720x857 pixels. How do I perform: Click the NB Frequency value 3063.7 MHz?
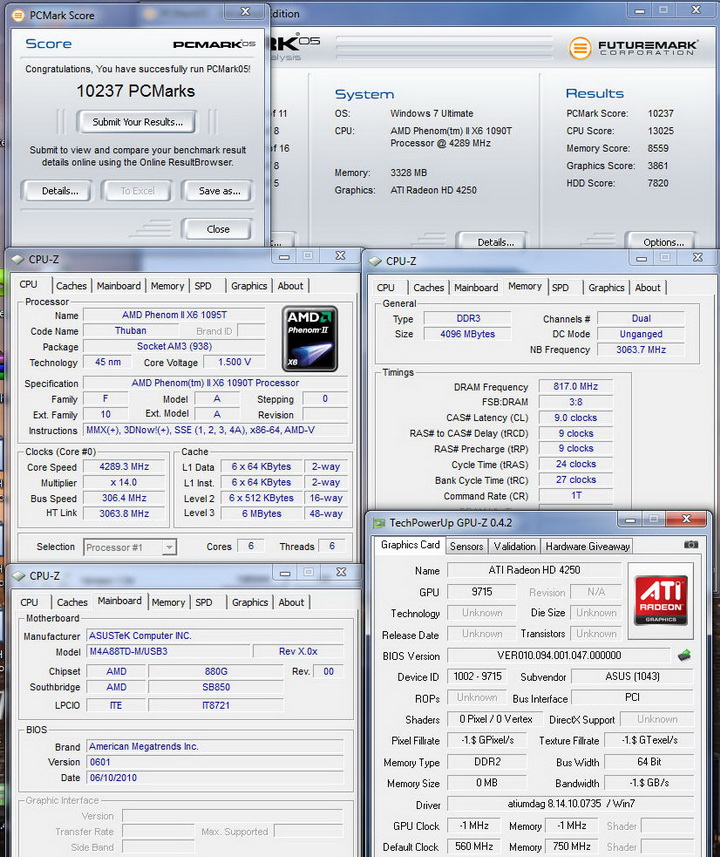pyautogui.click(x=641, y=350)
